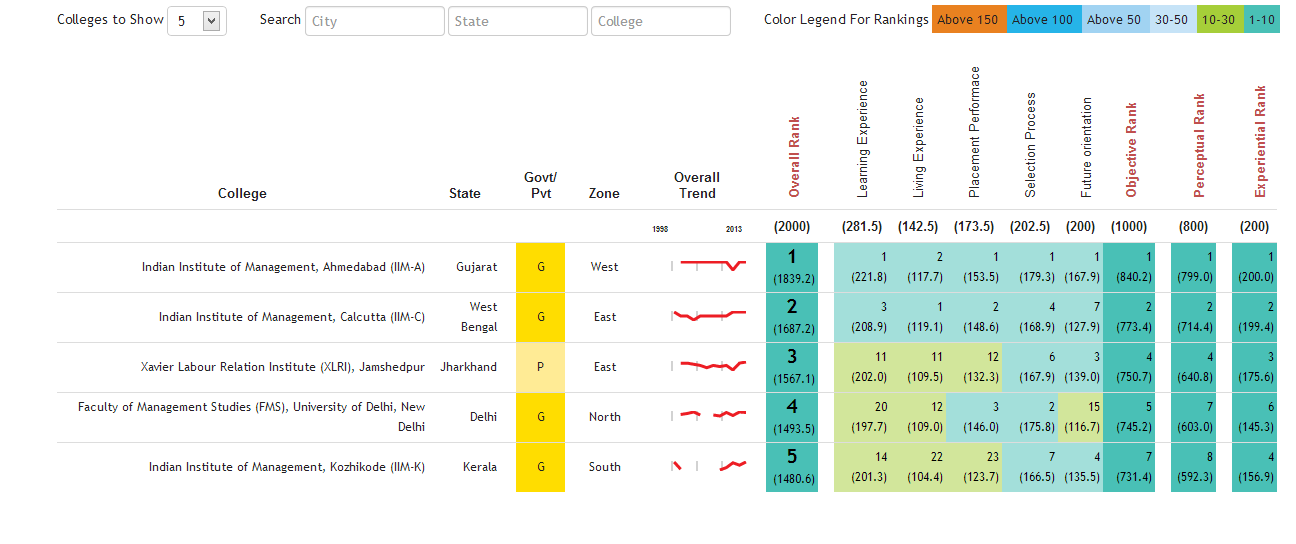Click FMS perceptual rank cell (603.0)
The height and width of the screenshot is (544, 1296).
click(x=1191, y=417)
